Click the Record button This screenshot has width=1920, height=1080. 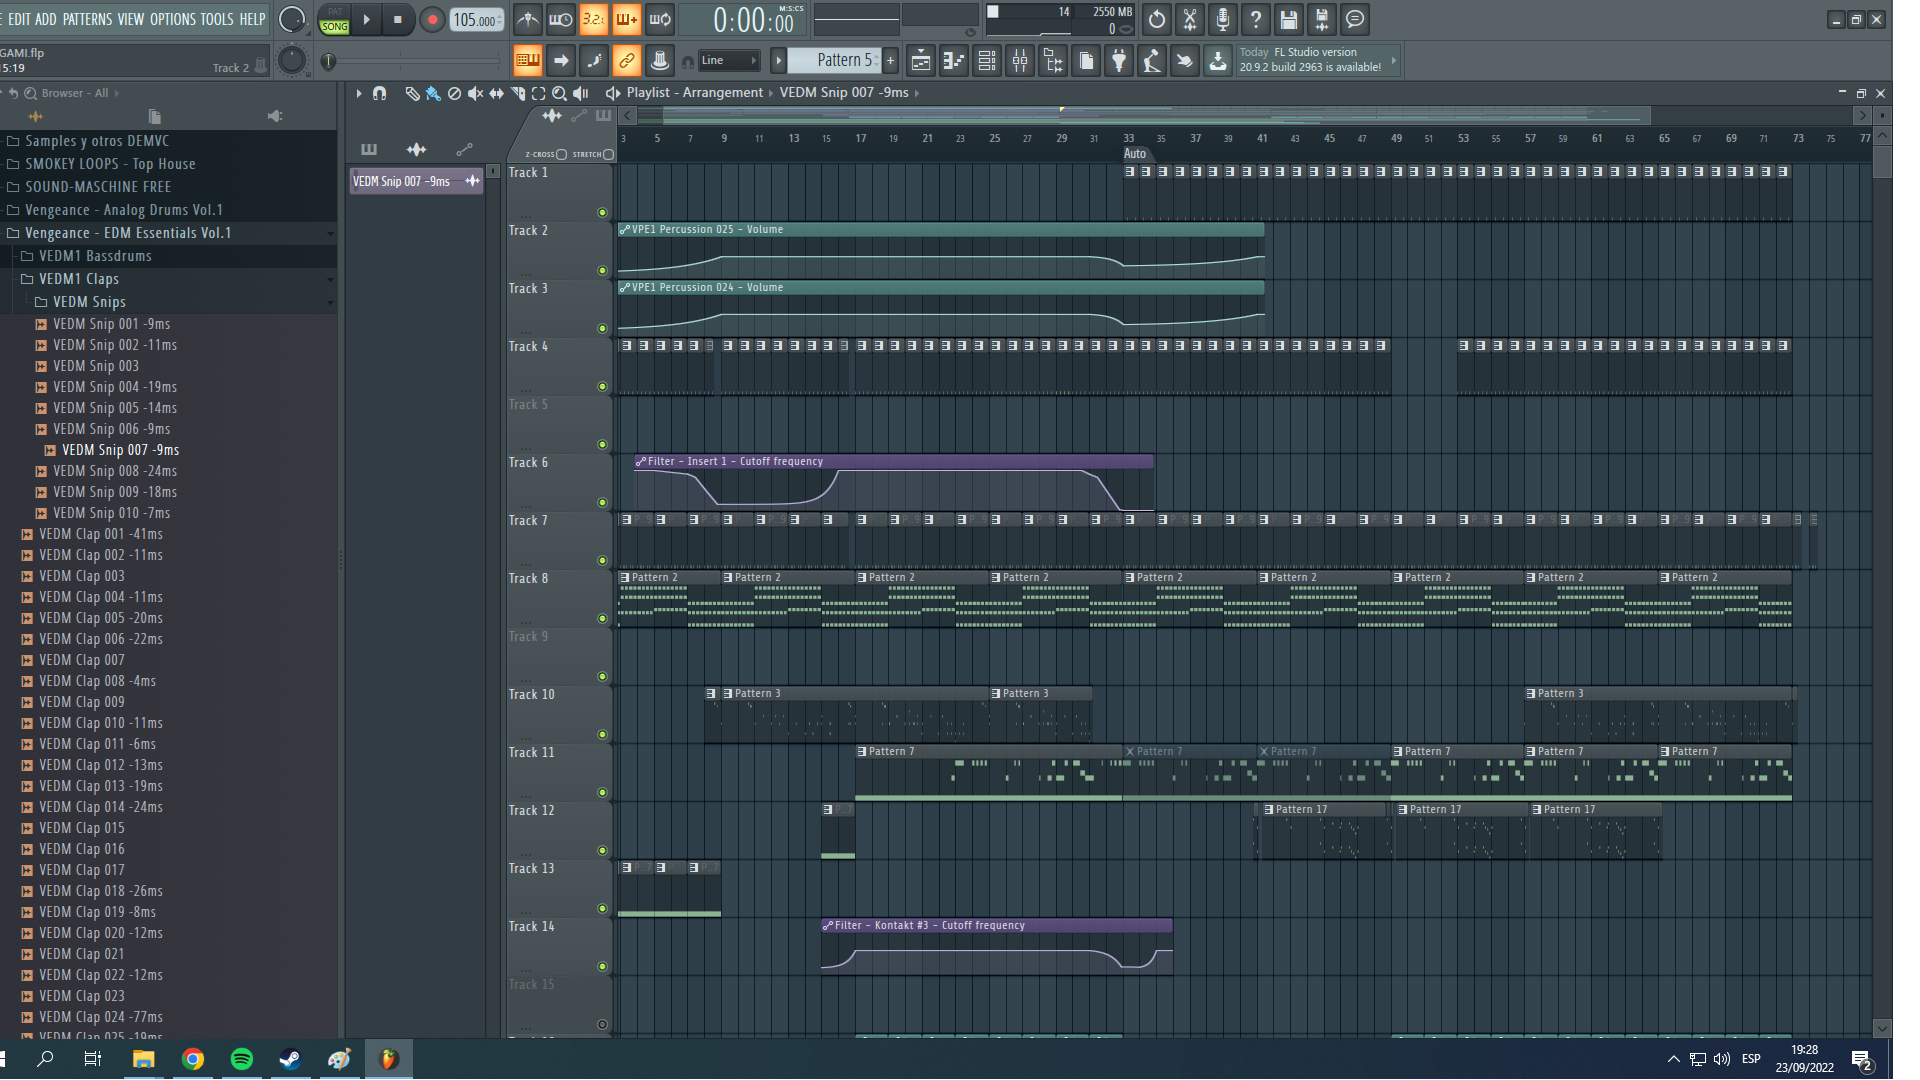point(432,20)
